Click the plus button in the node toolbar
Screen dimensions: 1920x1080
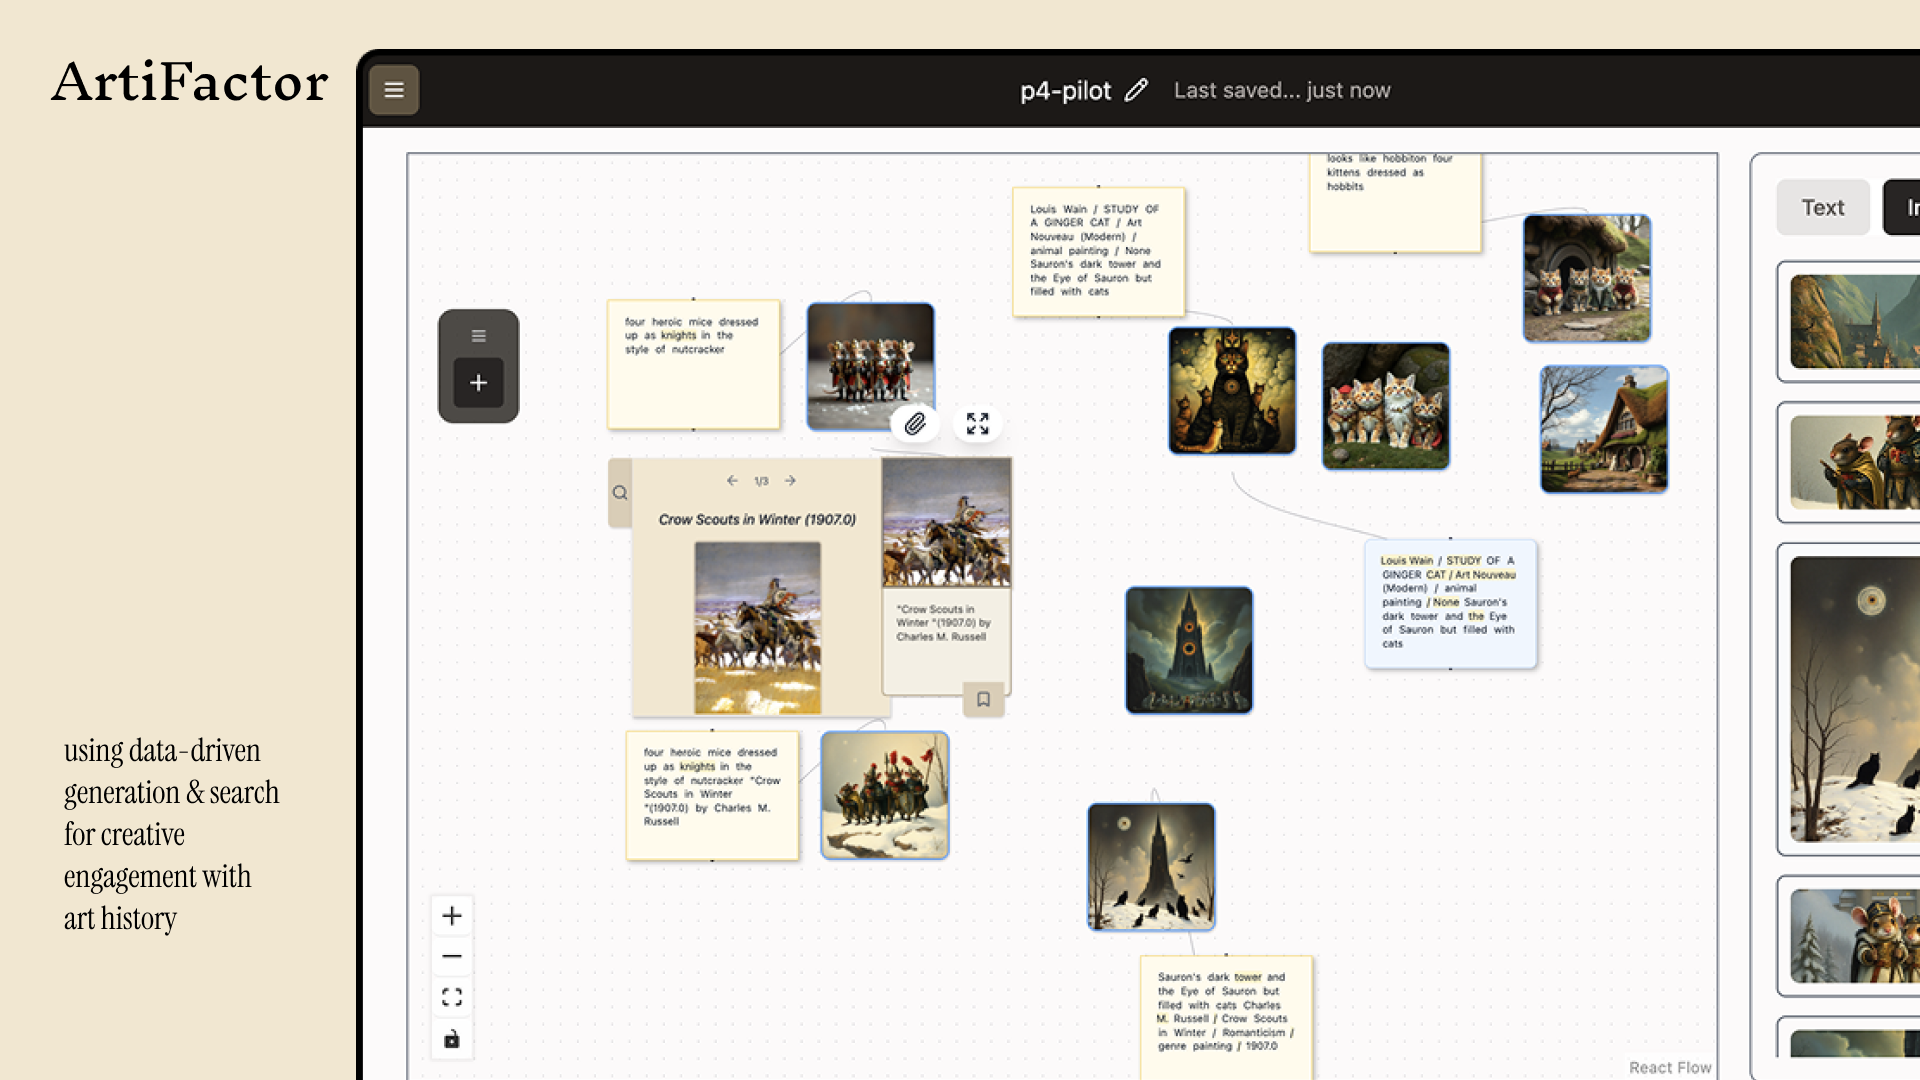[478, 383]
